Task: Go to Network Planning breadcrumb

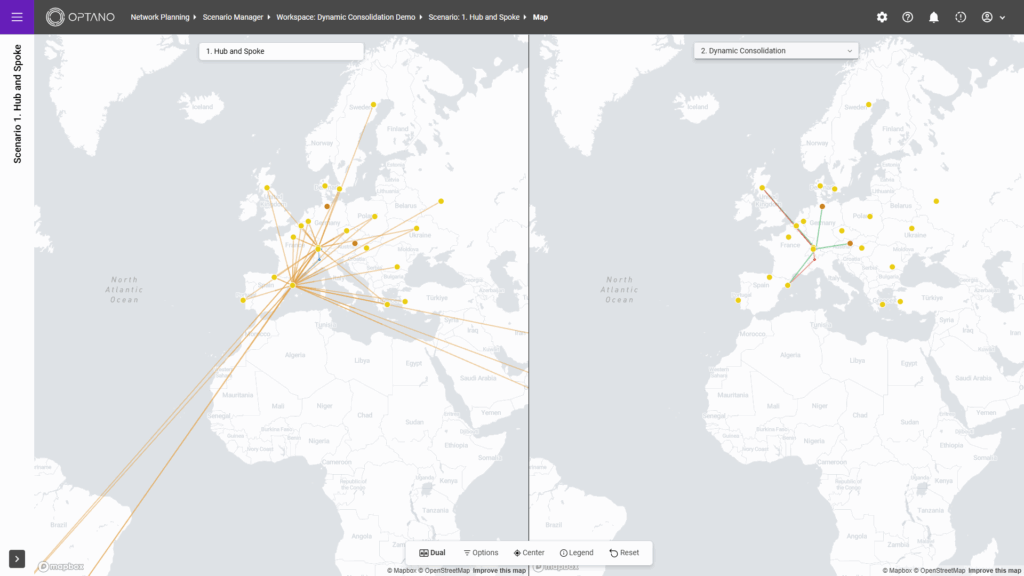Action: click(160, 17)
